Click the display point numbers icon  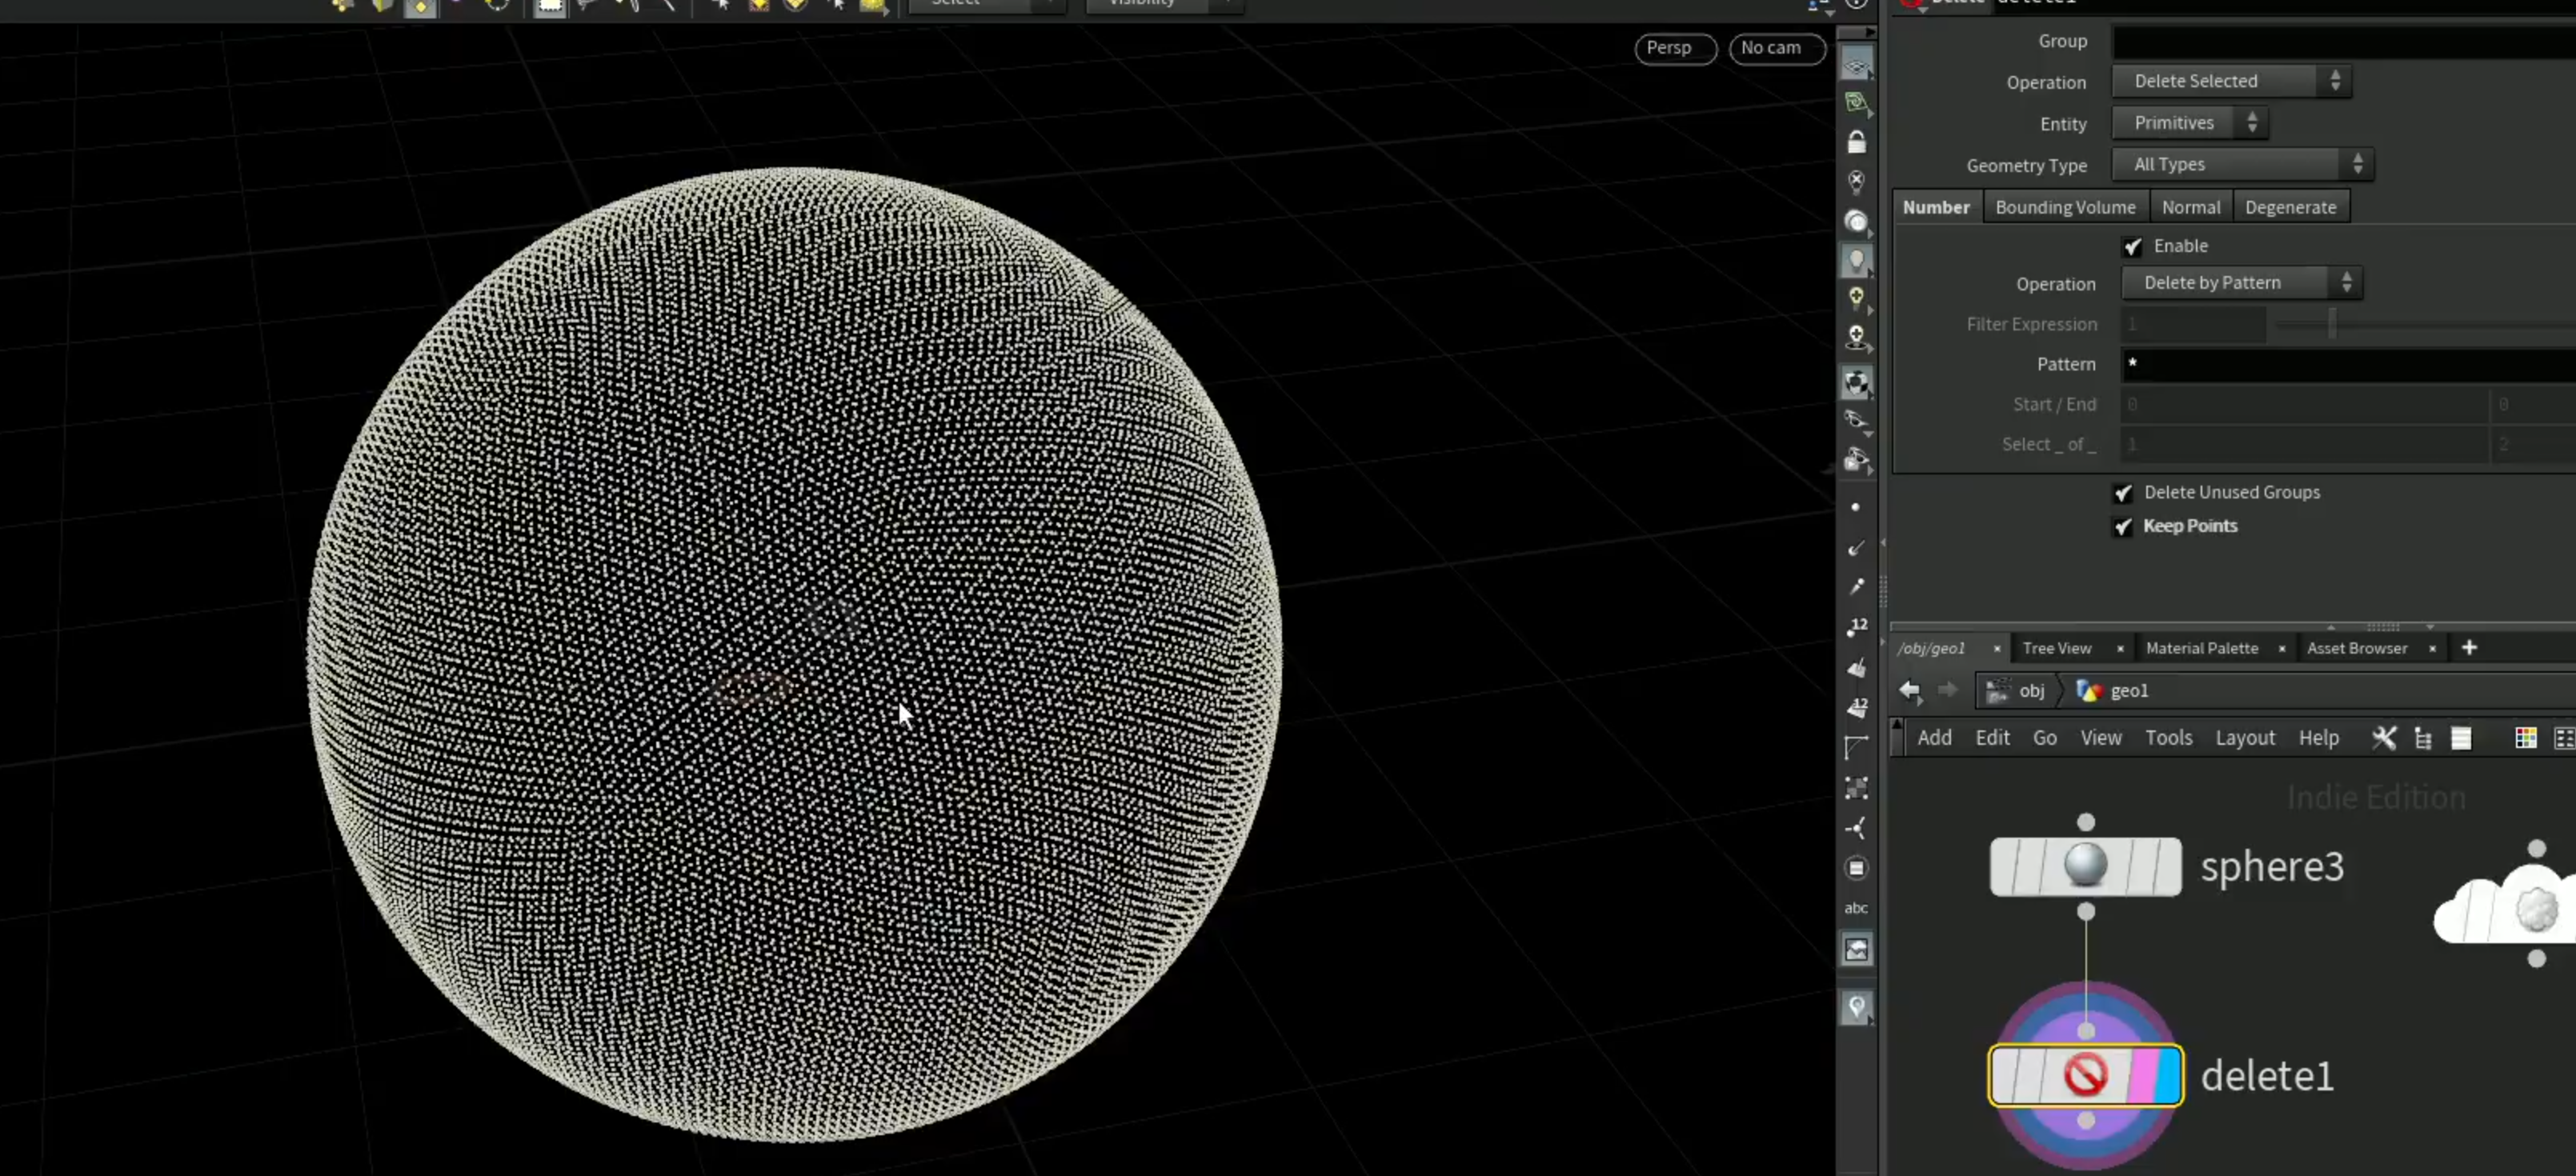(1857, 627)
